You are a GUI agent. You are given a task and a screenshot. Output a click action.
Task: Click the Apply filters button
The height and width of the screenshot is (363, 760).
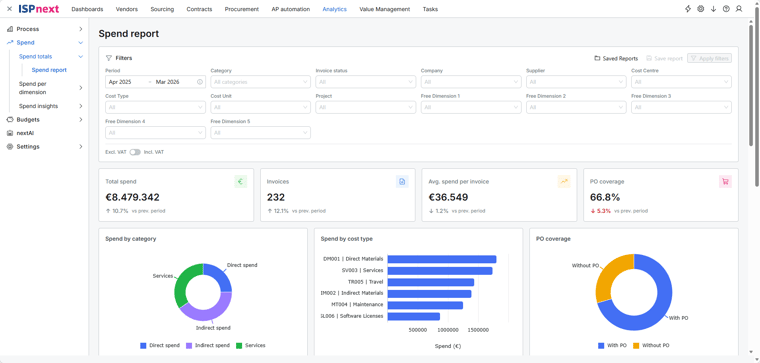(x=710, y=59)
